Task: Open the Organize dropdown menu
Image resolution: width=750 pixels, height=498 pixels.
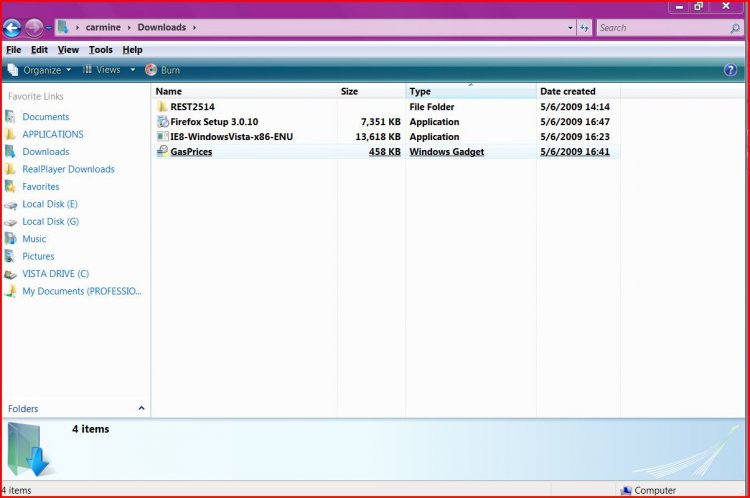Action: 41,70
